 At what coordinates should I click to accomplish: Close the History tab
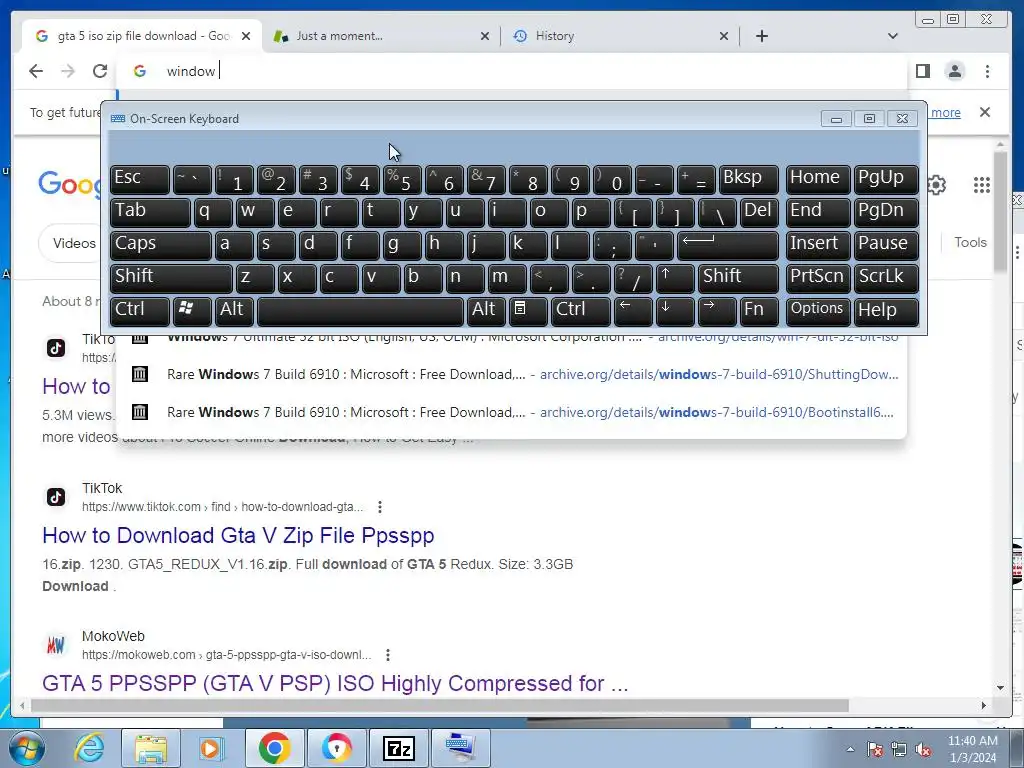point(724,36)
